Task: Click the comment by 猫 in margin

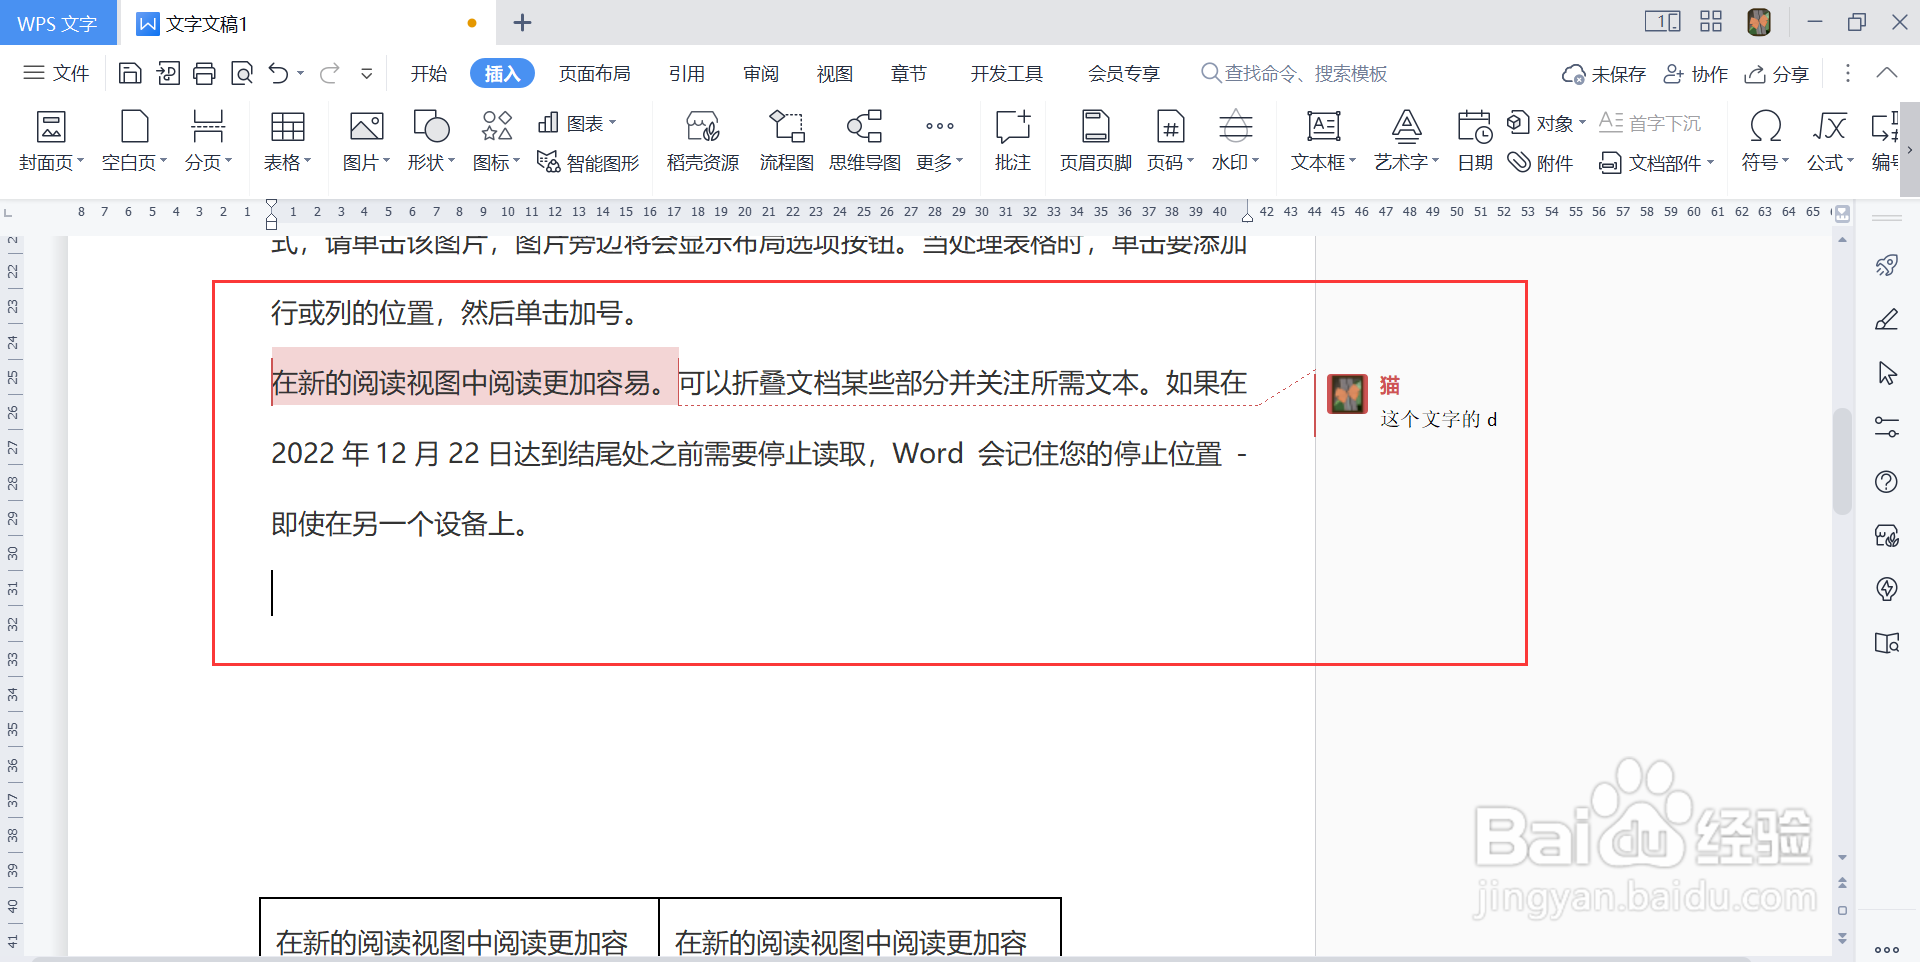Action: tap(1415, 402)
